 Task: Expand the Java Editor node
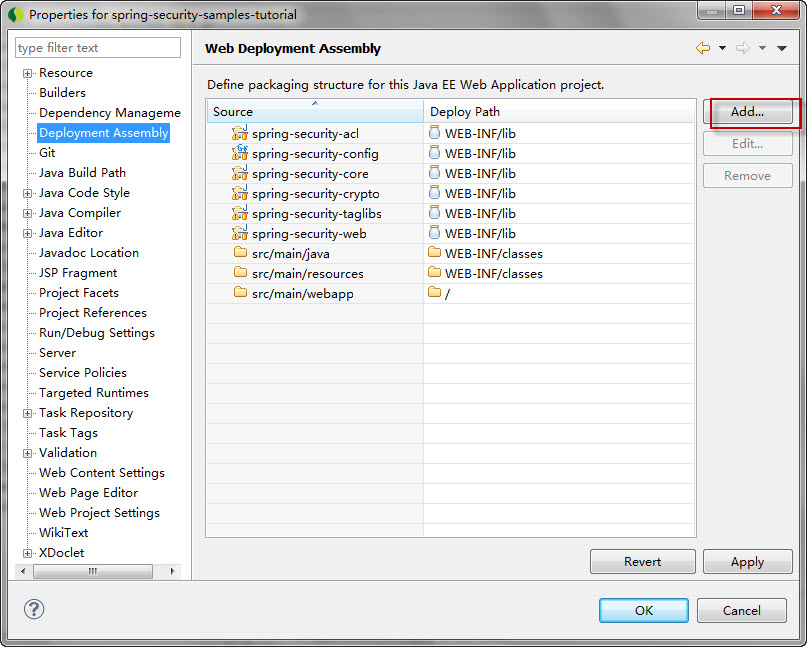pos(27,233)
